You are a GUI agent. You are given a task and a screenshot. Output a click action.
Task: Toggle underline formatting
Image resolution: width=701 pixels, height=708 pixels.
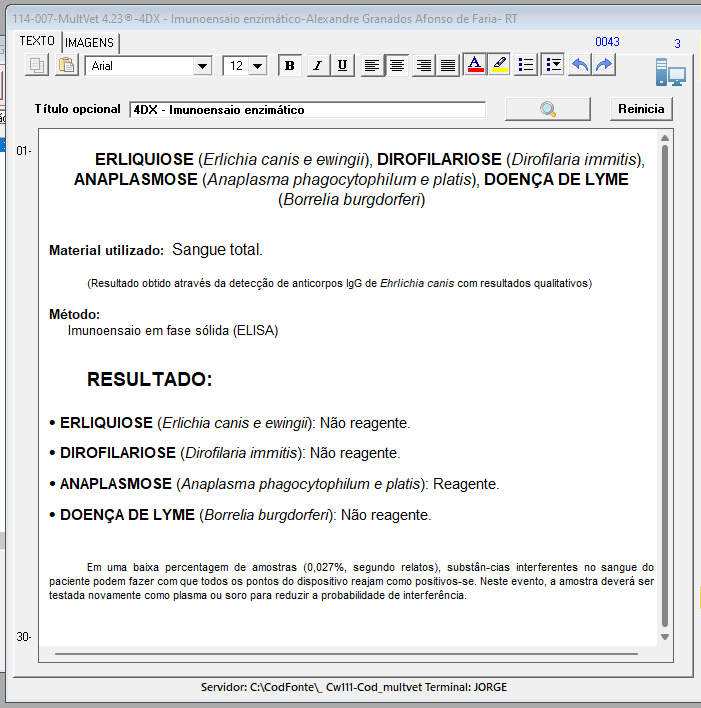point(343,65)
